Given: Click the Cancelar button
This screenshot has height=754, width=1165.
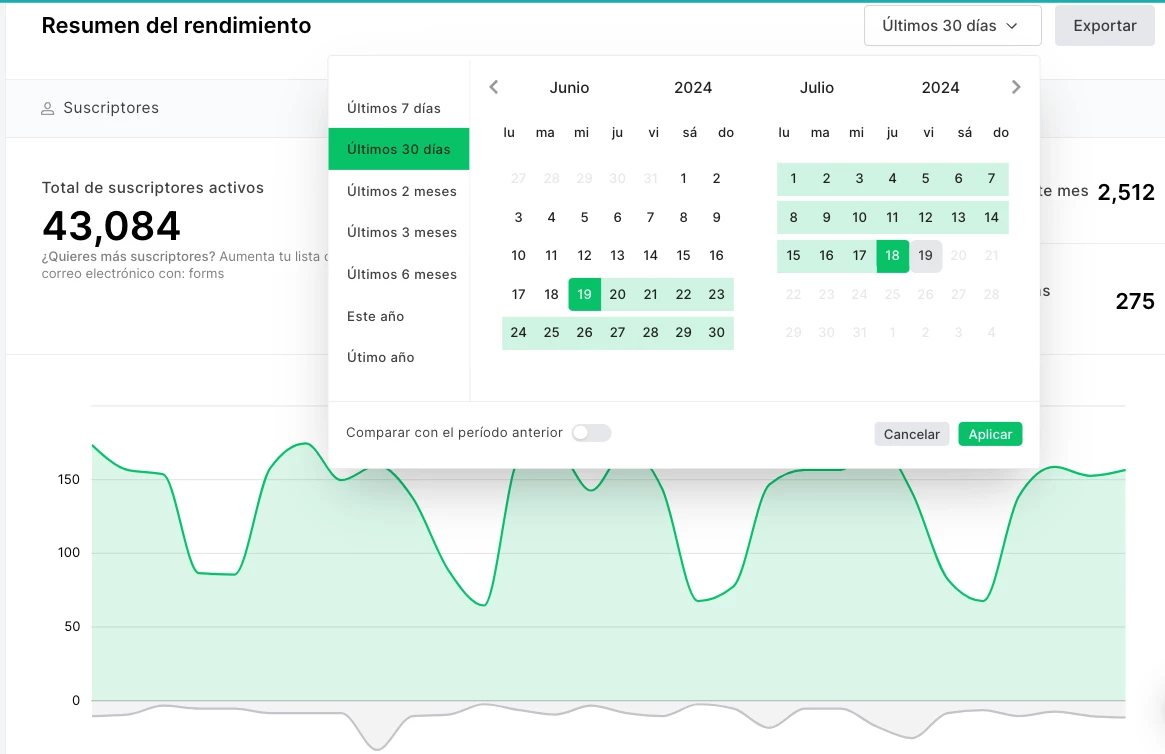Looking at the screenshot, I should coord(911,434).
